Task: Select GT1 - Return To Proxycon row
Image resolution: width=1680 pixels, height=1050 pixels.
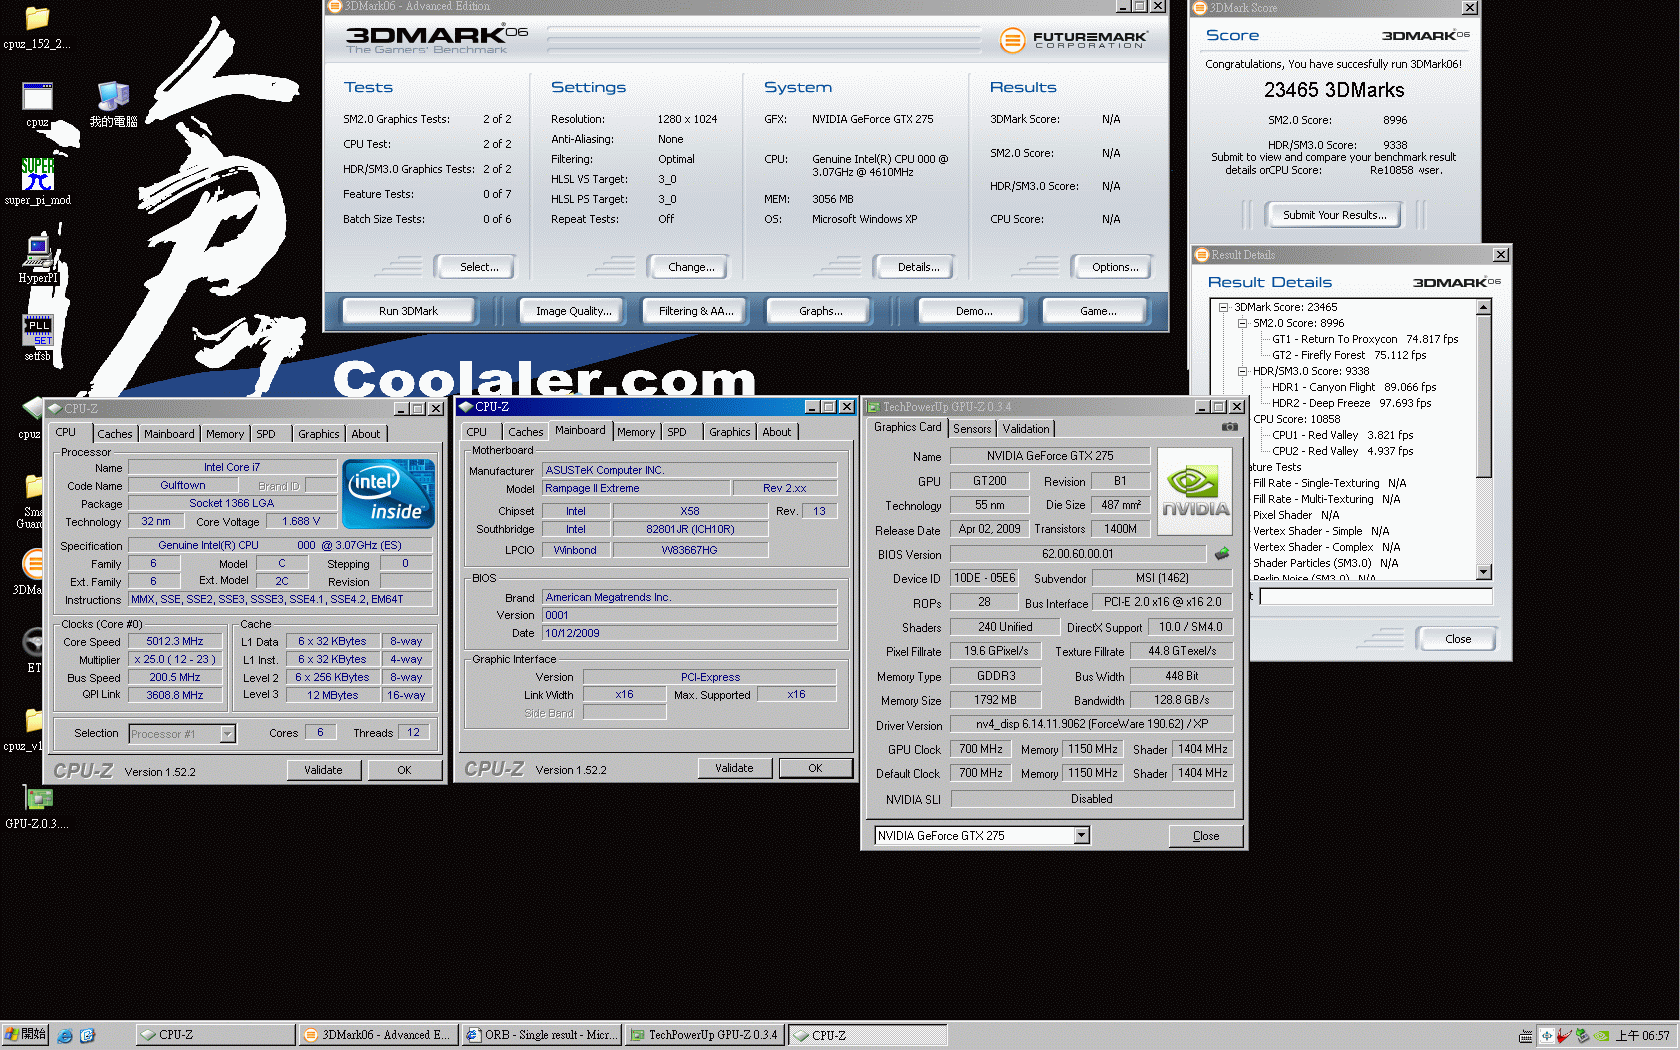Action: [1364, 340]
